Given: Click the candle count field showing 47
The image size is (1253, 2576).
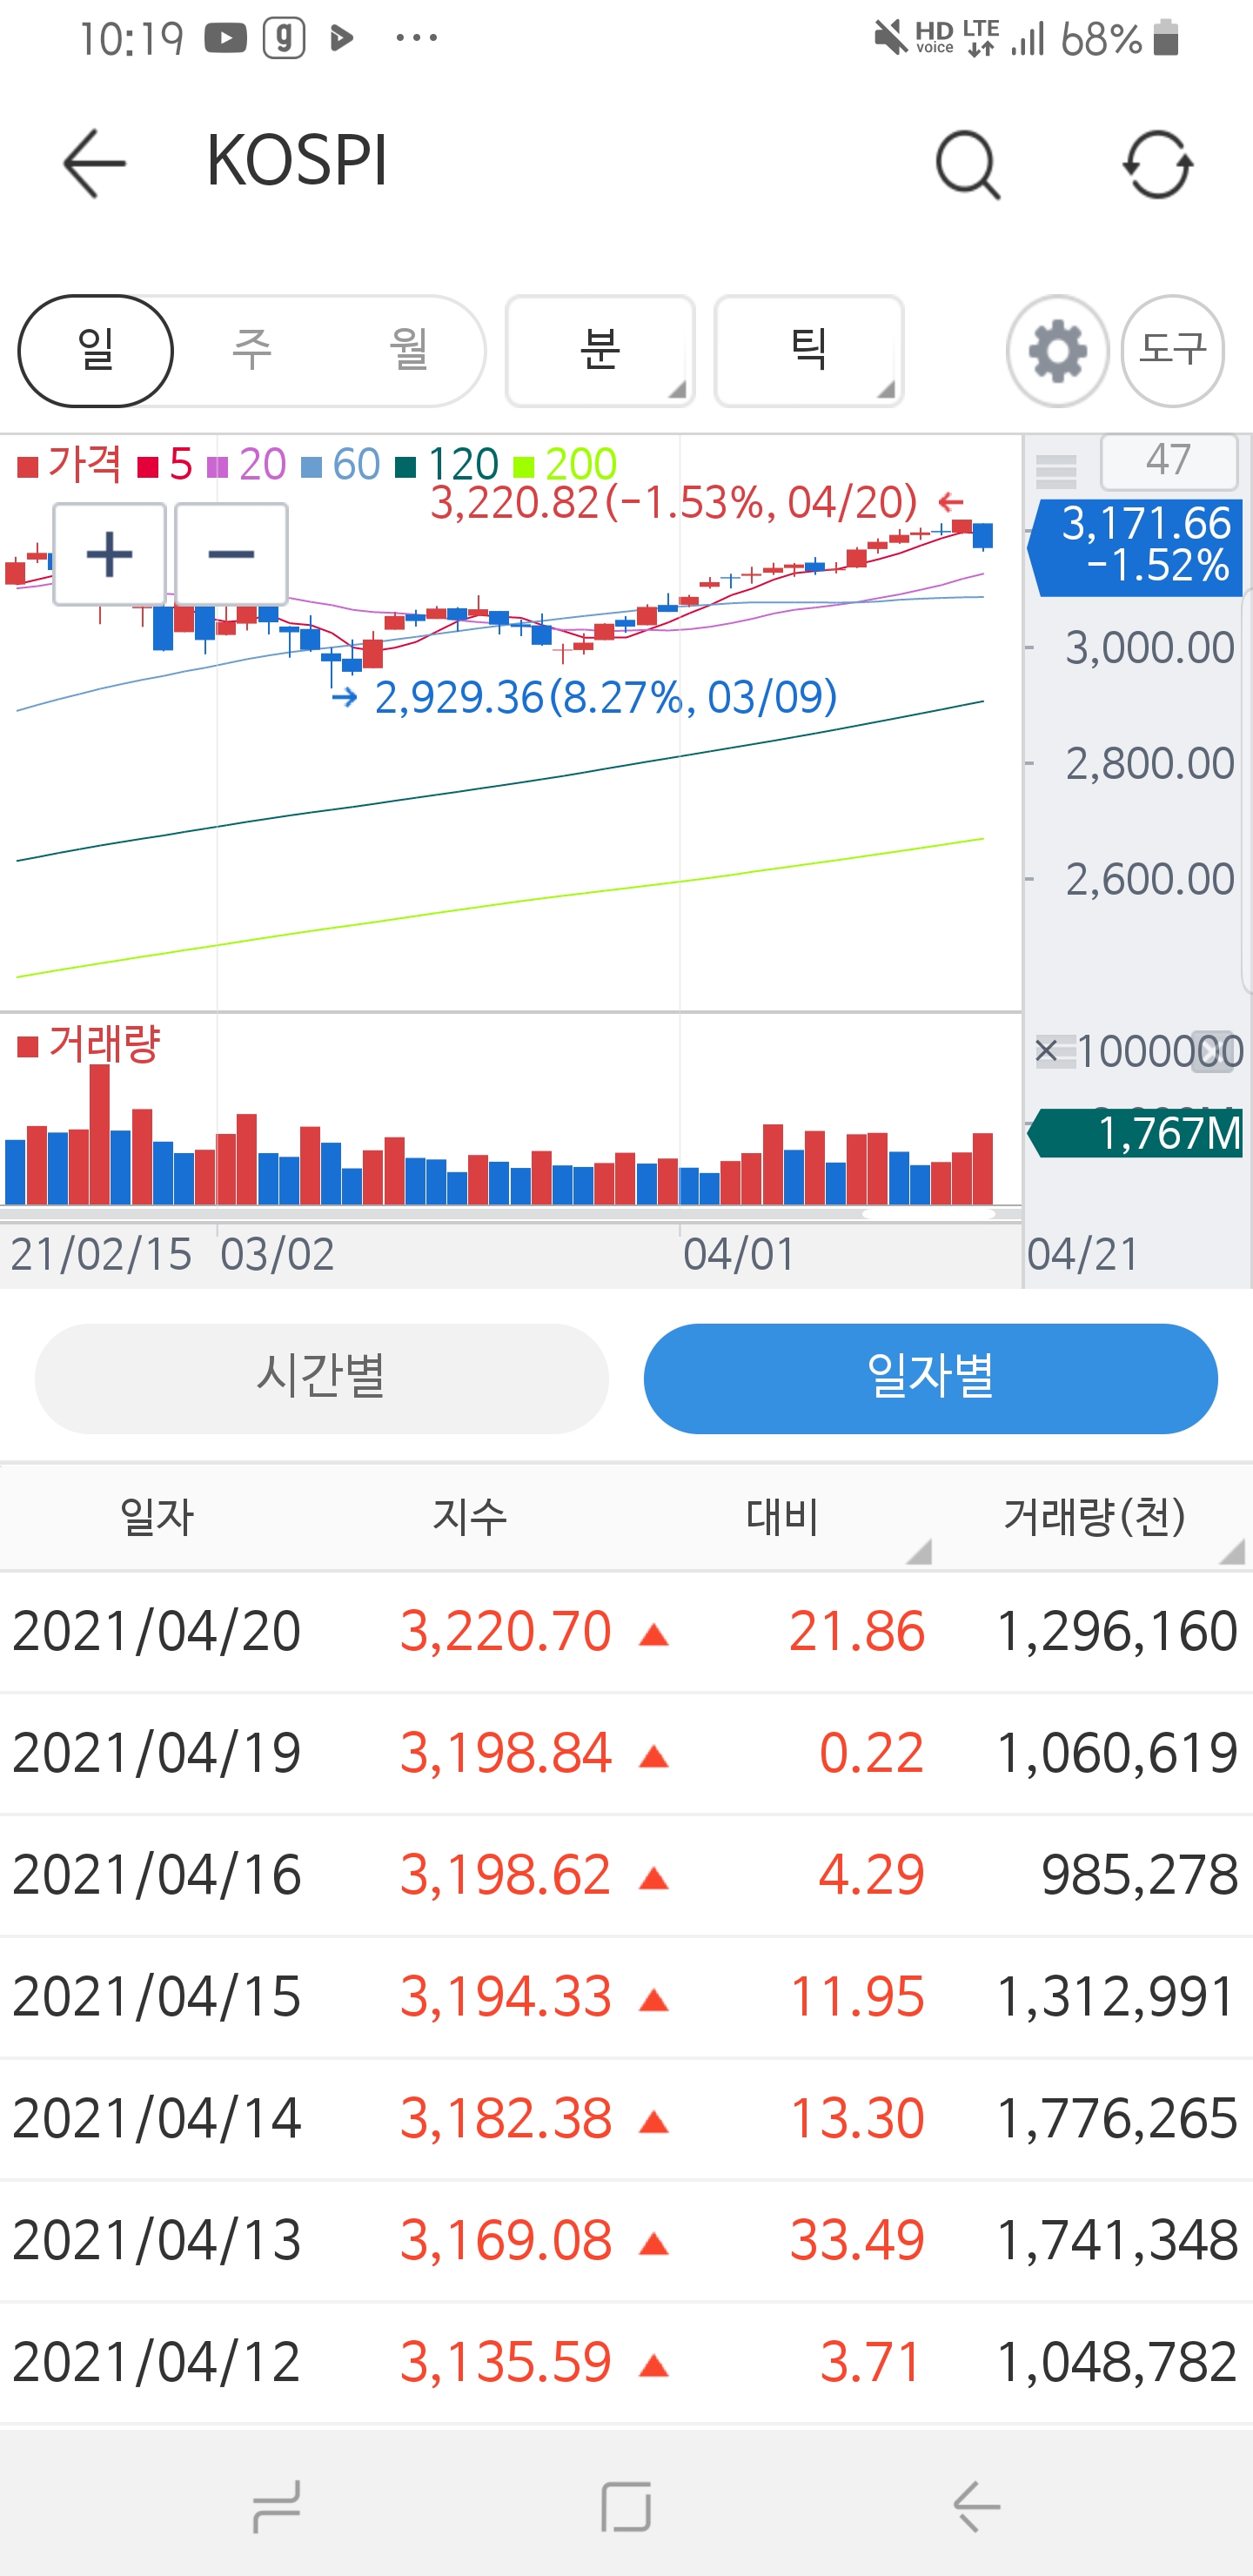Looking at the screenshot, I should click(x=1168, y=461).
